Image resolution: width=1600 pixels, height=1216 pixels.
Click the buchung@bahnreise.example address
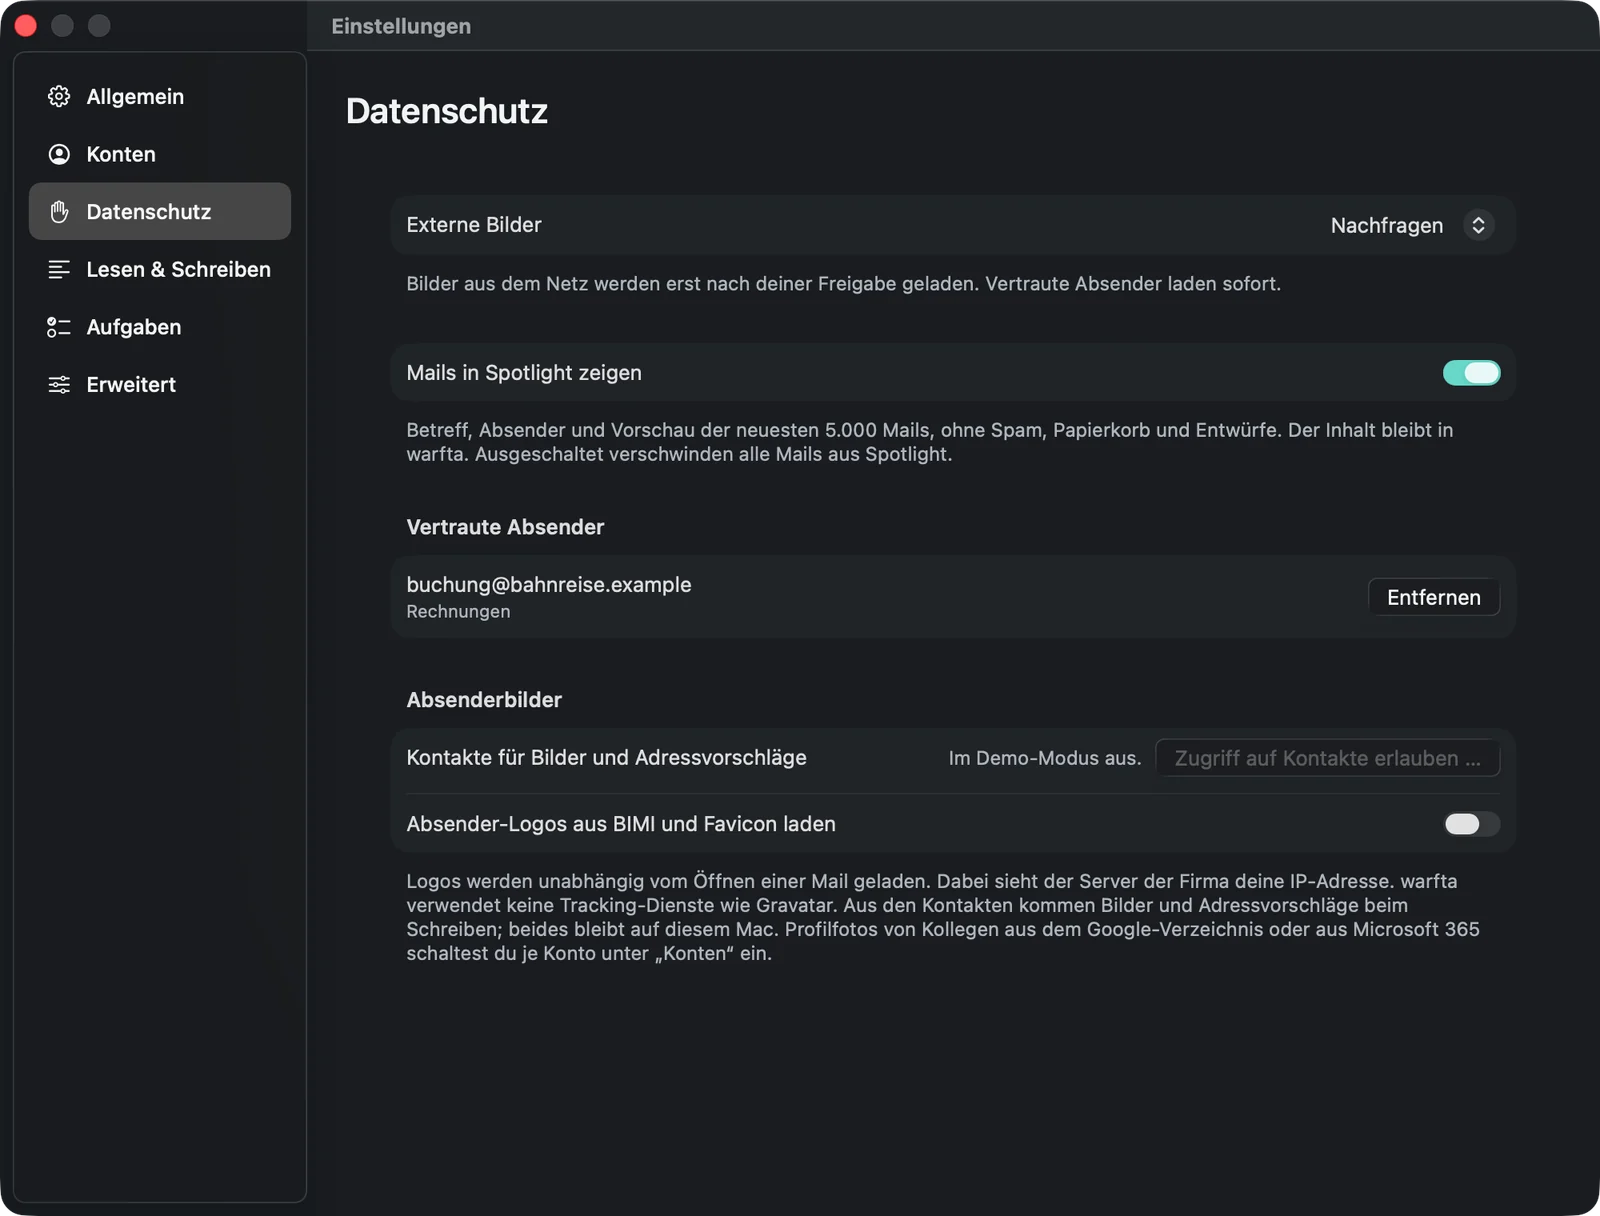click(549, 585)
